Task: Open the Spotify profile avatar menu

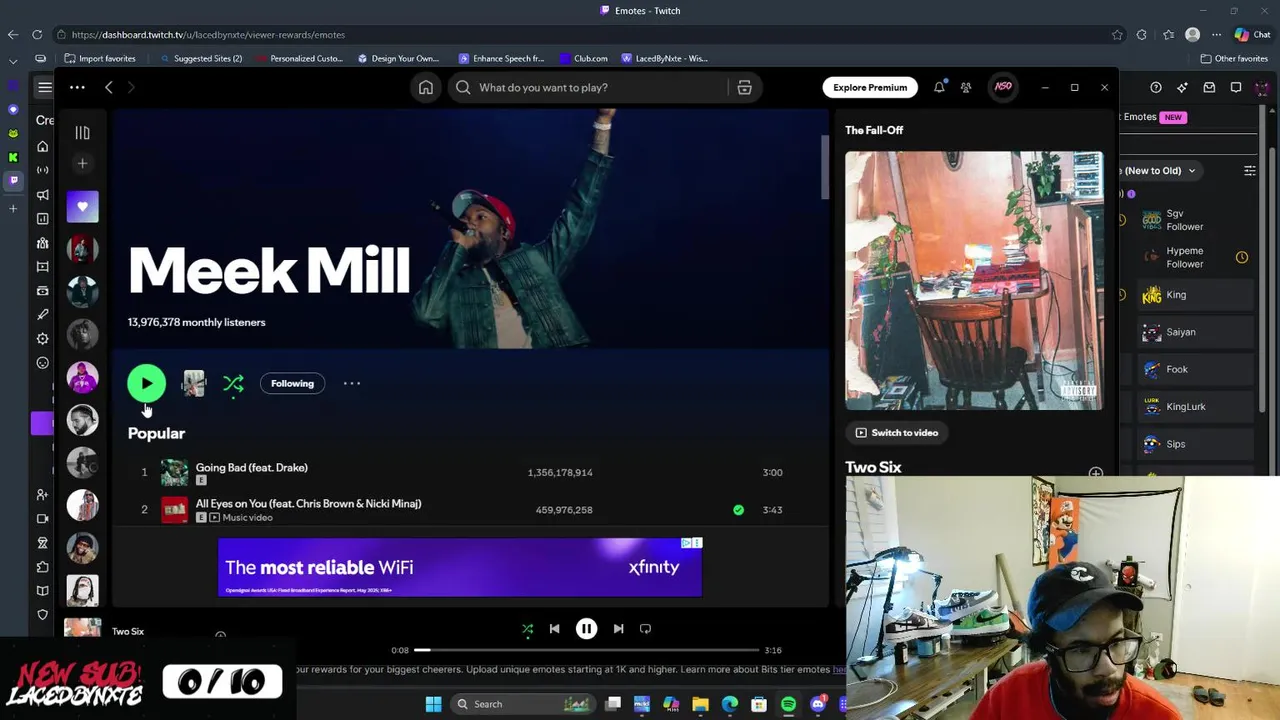Action: click(x=1003, y=88)
